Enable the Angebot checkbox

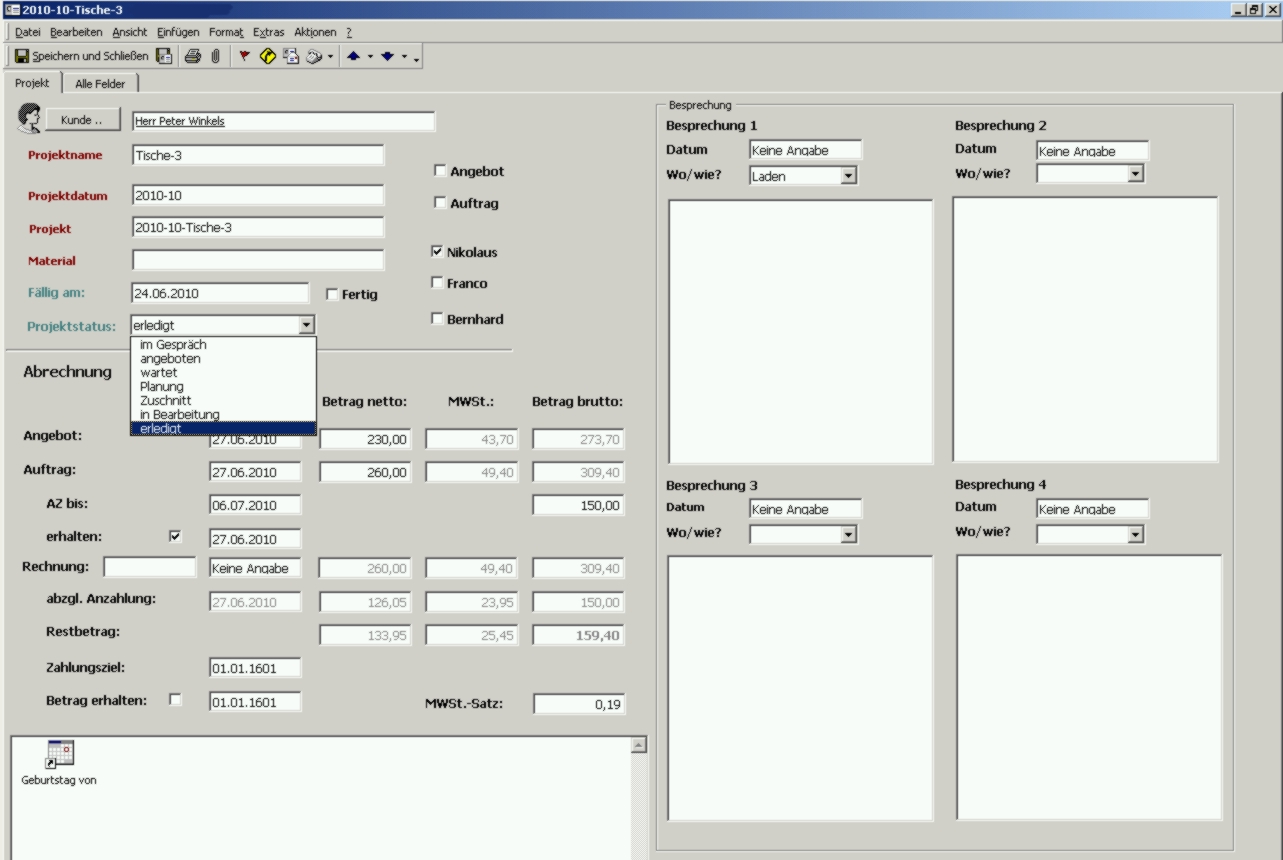(439, 171)
